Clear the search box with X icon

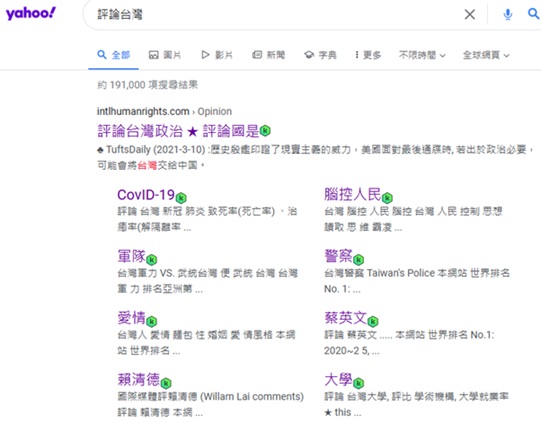tap(470, 14)
